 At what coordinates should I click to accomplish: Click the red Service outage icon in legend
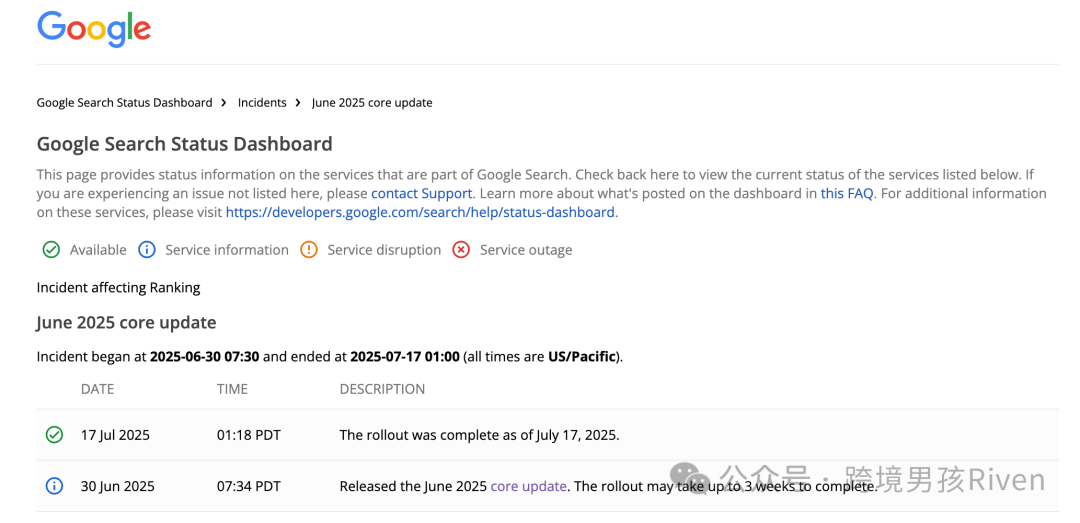(461, 249)
